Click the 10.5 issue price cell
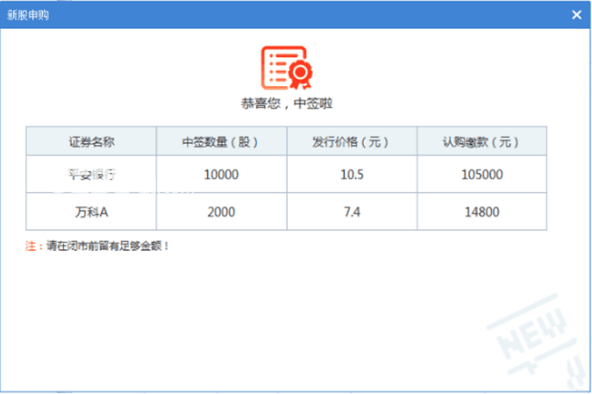Screen dimensions: 592x394 pyautogui.click(x=352, y=174)
